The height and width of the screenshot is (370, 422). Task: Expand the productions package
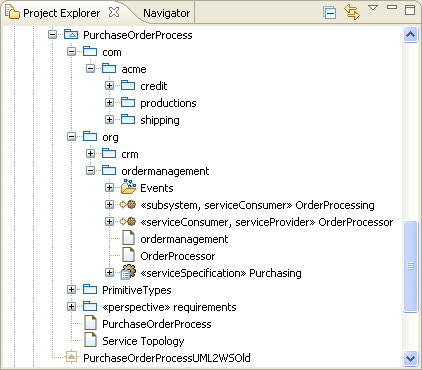pyautogui.click(x=110, y=102)
